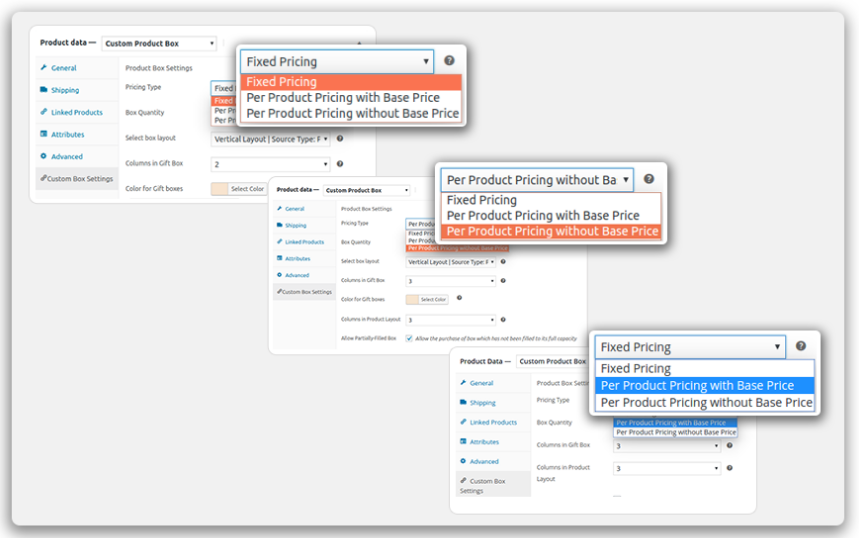Image resolution: width=859 pixels, height=538 pixels.
Task: Choose highlighted Per Product Pricing without Base Price in middle list
Action: click(x=551, y=231)
